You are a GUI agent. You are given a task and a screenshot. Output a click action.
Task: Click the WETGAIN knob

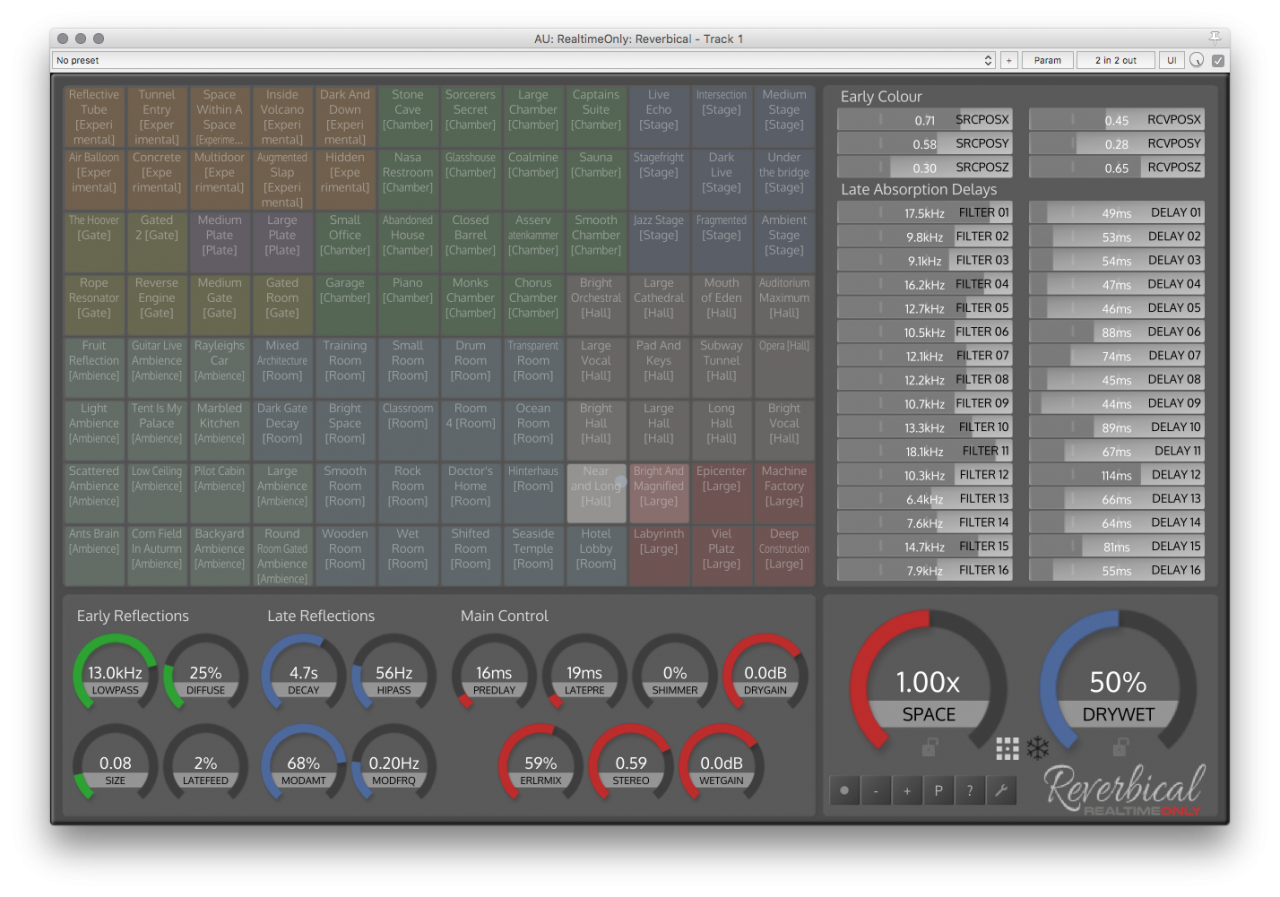click(721, 765)
